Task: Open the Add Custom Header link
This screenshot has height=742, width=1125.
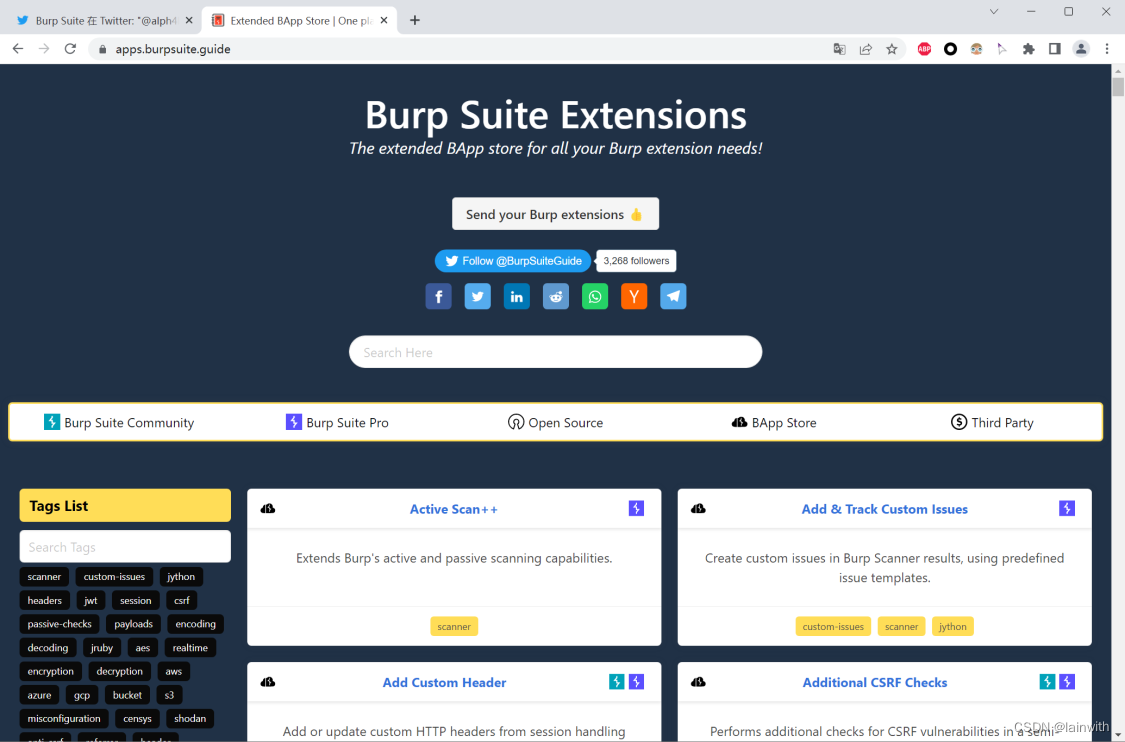Action: point(444,682)
